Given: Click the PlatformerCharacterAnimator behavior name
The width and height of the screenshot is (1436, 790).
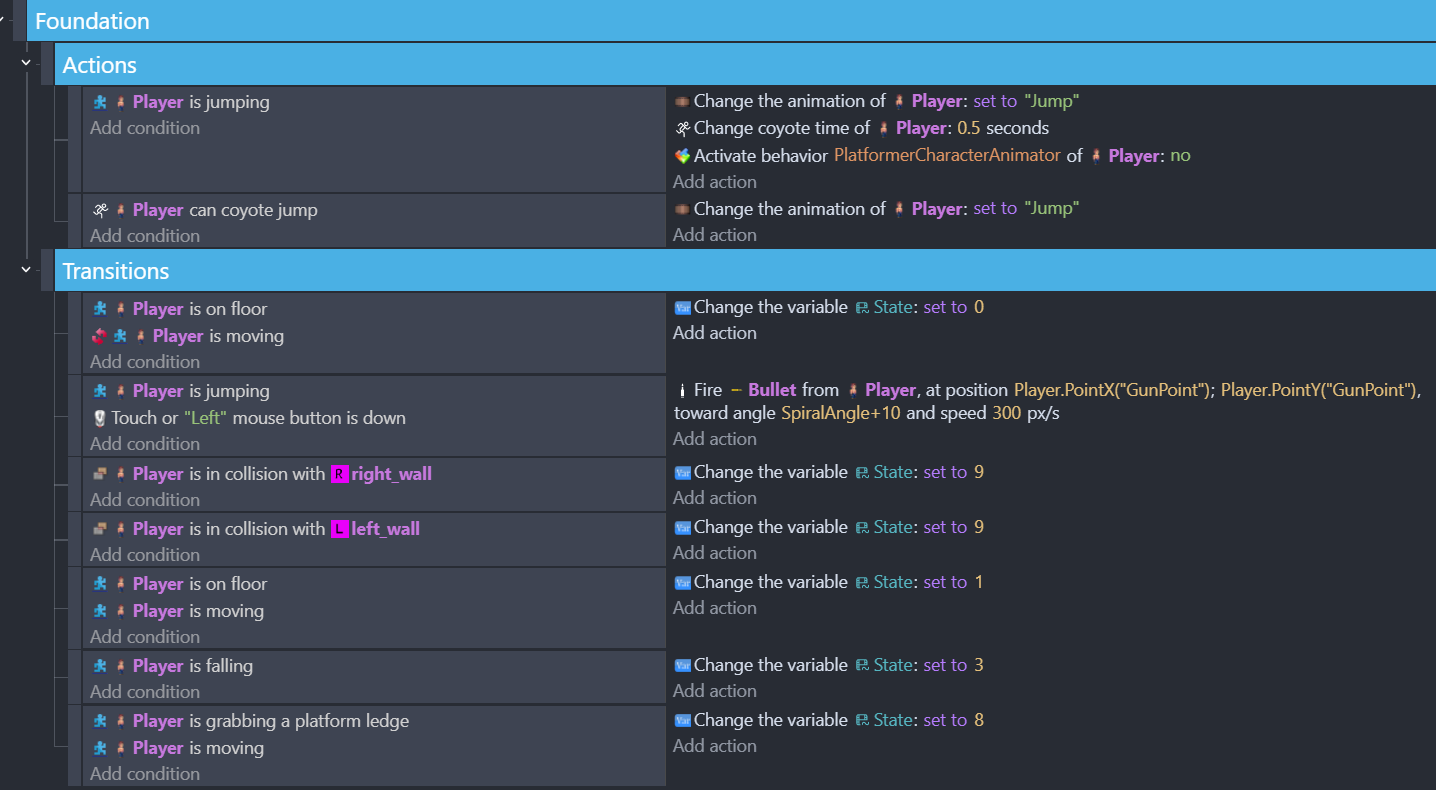Looking at the screenshot, I should pyautogui.click(x=948, y=156).
